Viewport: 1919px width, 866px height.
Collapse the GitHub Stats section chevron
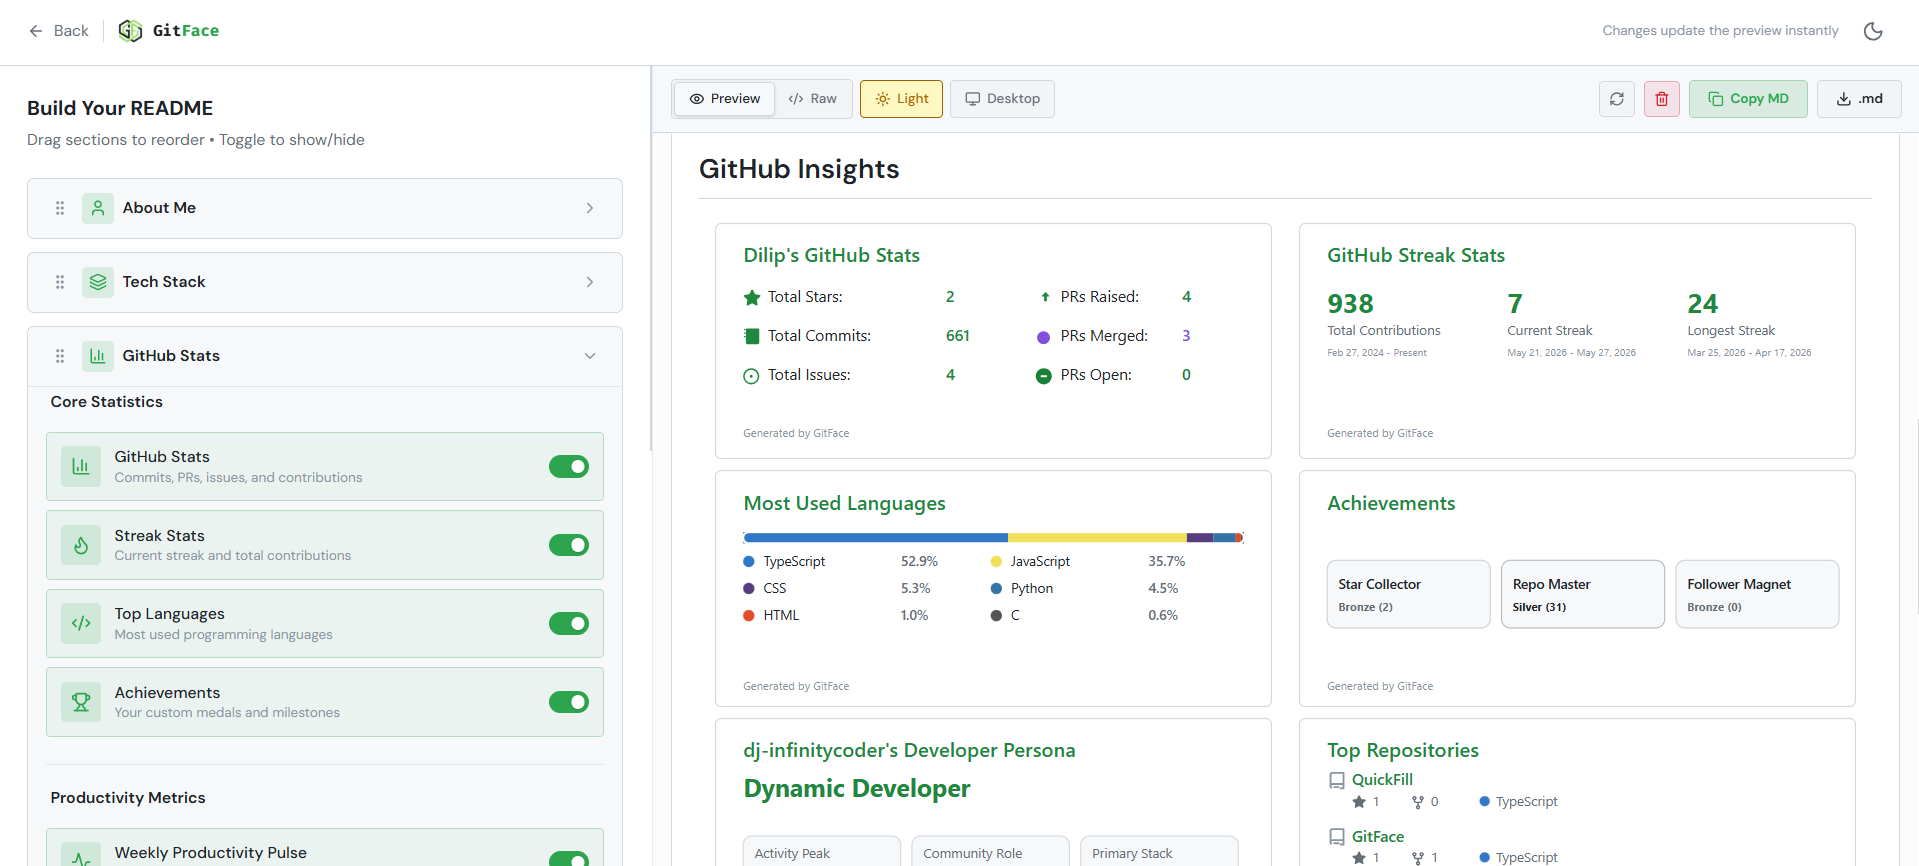point(590,356)
